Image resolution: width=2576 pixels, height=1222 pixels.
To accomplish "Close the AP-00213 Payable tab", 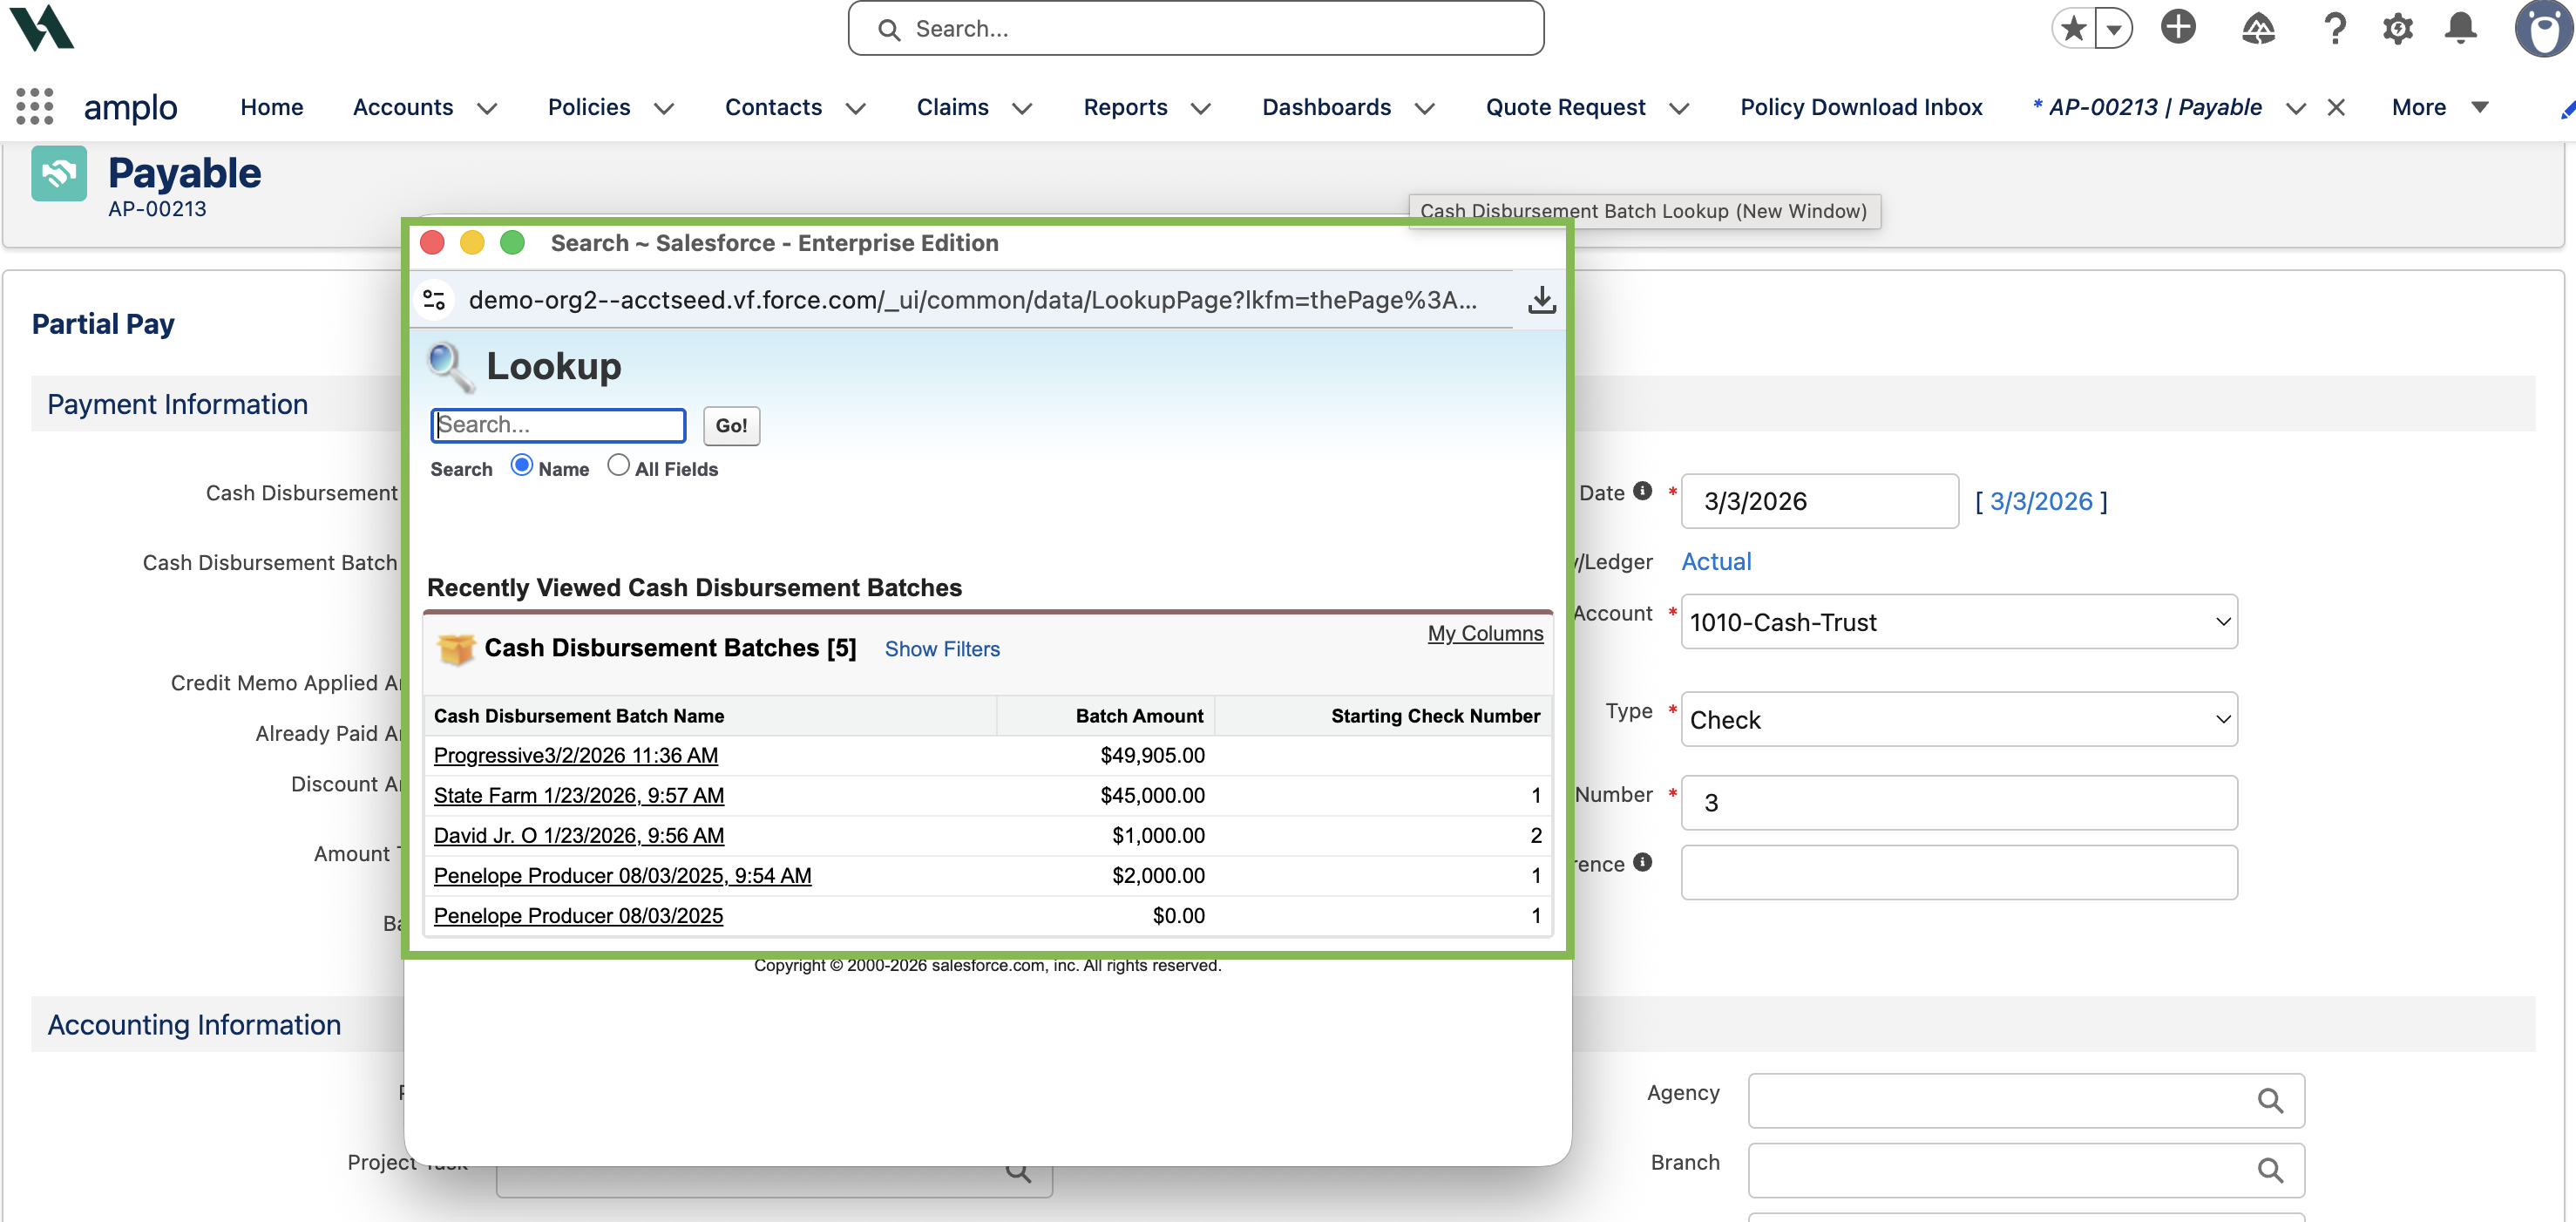I will point(2336,108).
